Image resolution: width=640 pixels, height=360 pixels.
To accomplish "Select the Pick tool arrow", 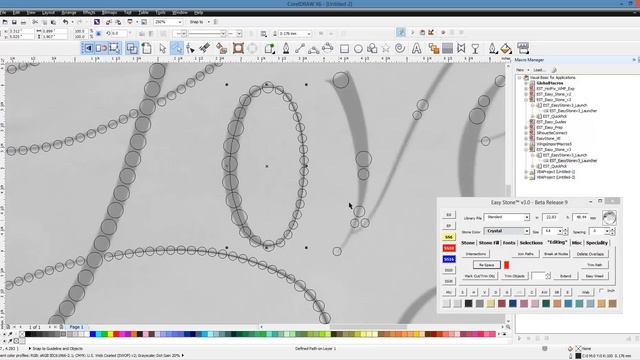I will 162,49.
